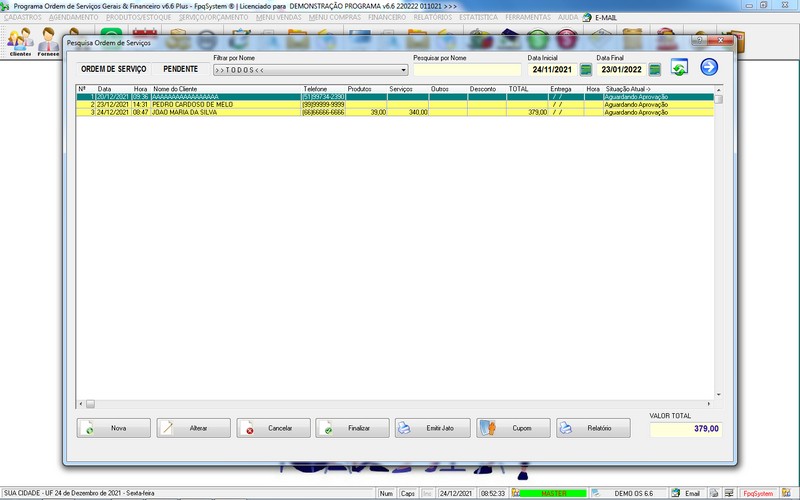Click the grid's horizontal scroll right arrow

(709, 404)
